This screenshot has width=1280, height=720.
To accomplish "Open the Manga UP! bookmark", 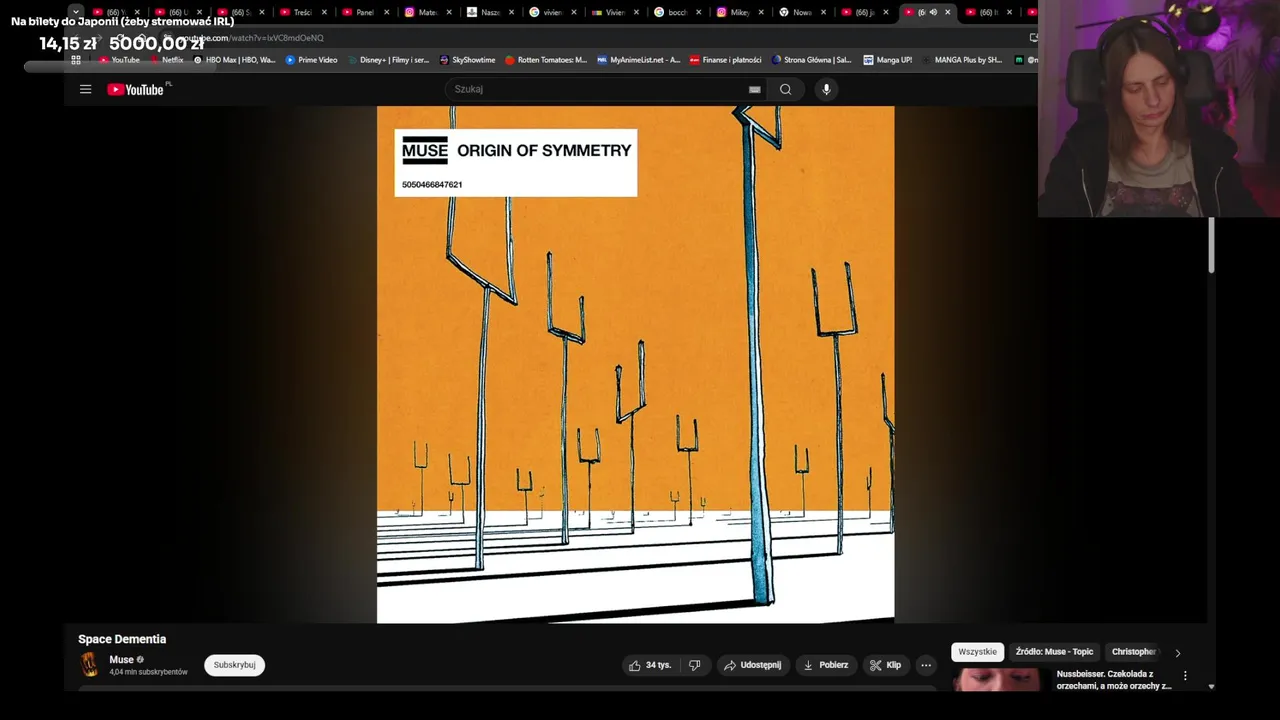I will 887,60.
